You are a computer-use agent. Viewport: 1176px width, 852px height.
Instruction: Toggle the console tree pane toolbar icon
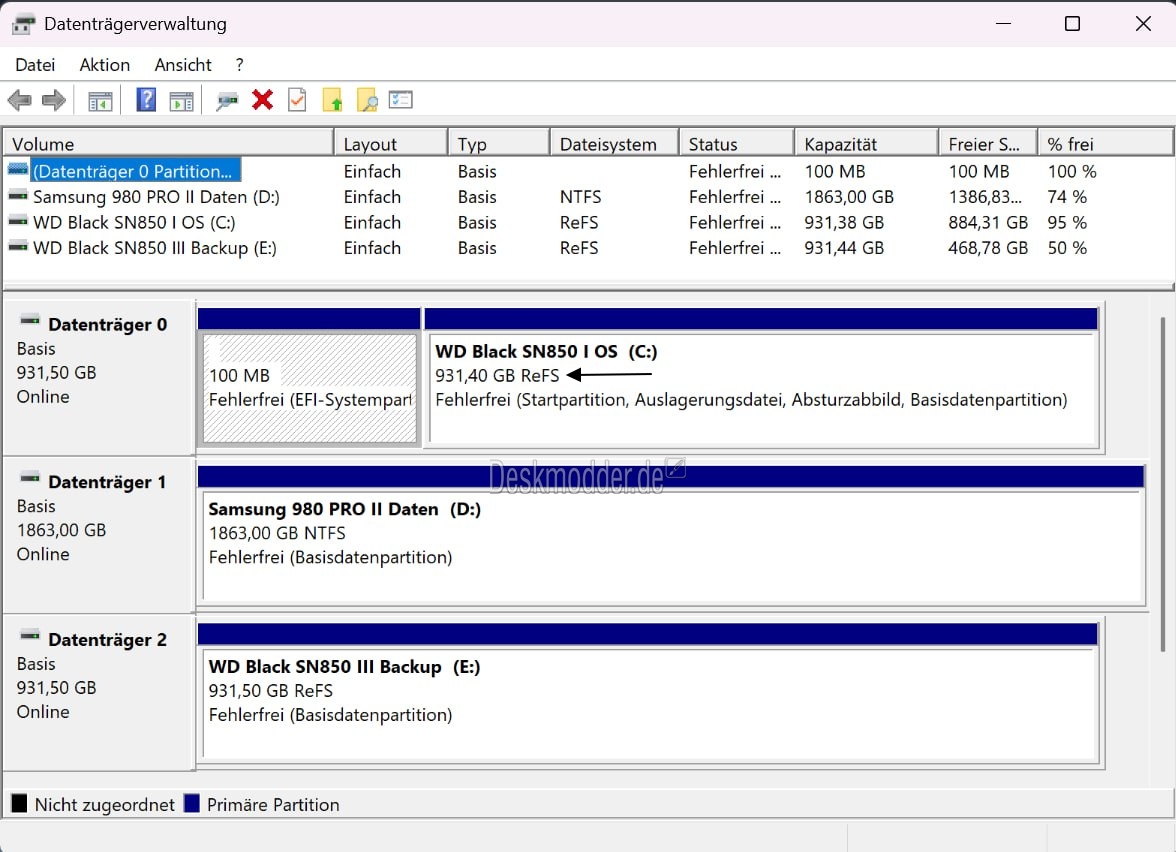[x=100, y=100]
